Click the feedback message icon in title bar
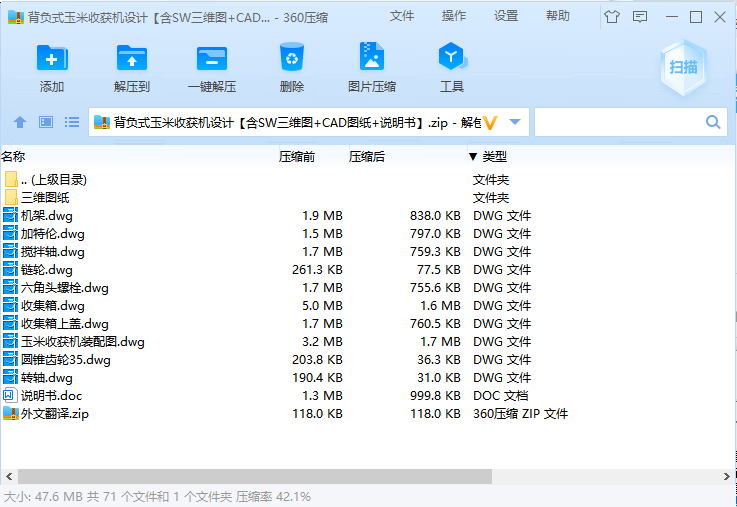 click(640, 17)
